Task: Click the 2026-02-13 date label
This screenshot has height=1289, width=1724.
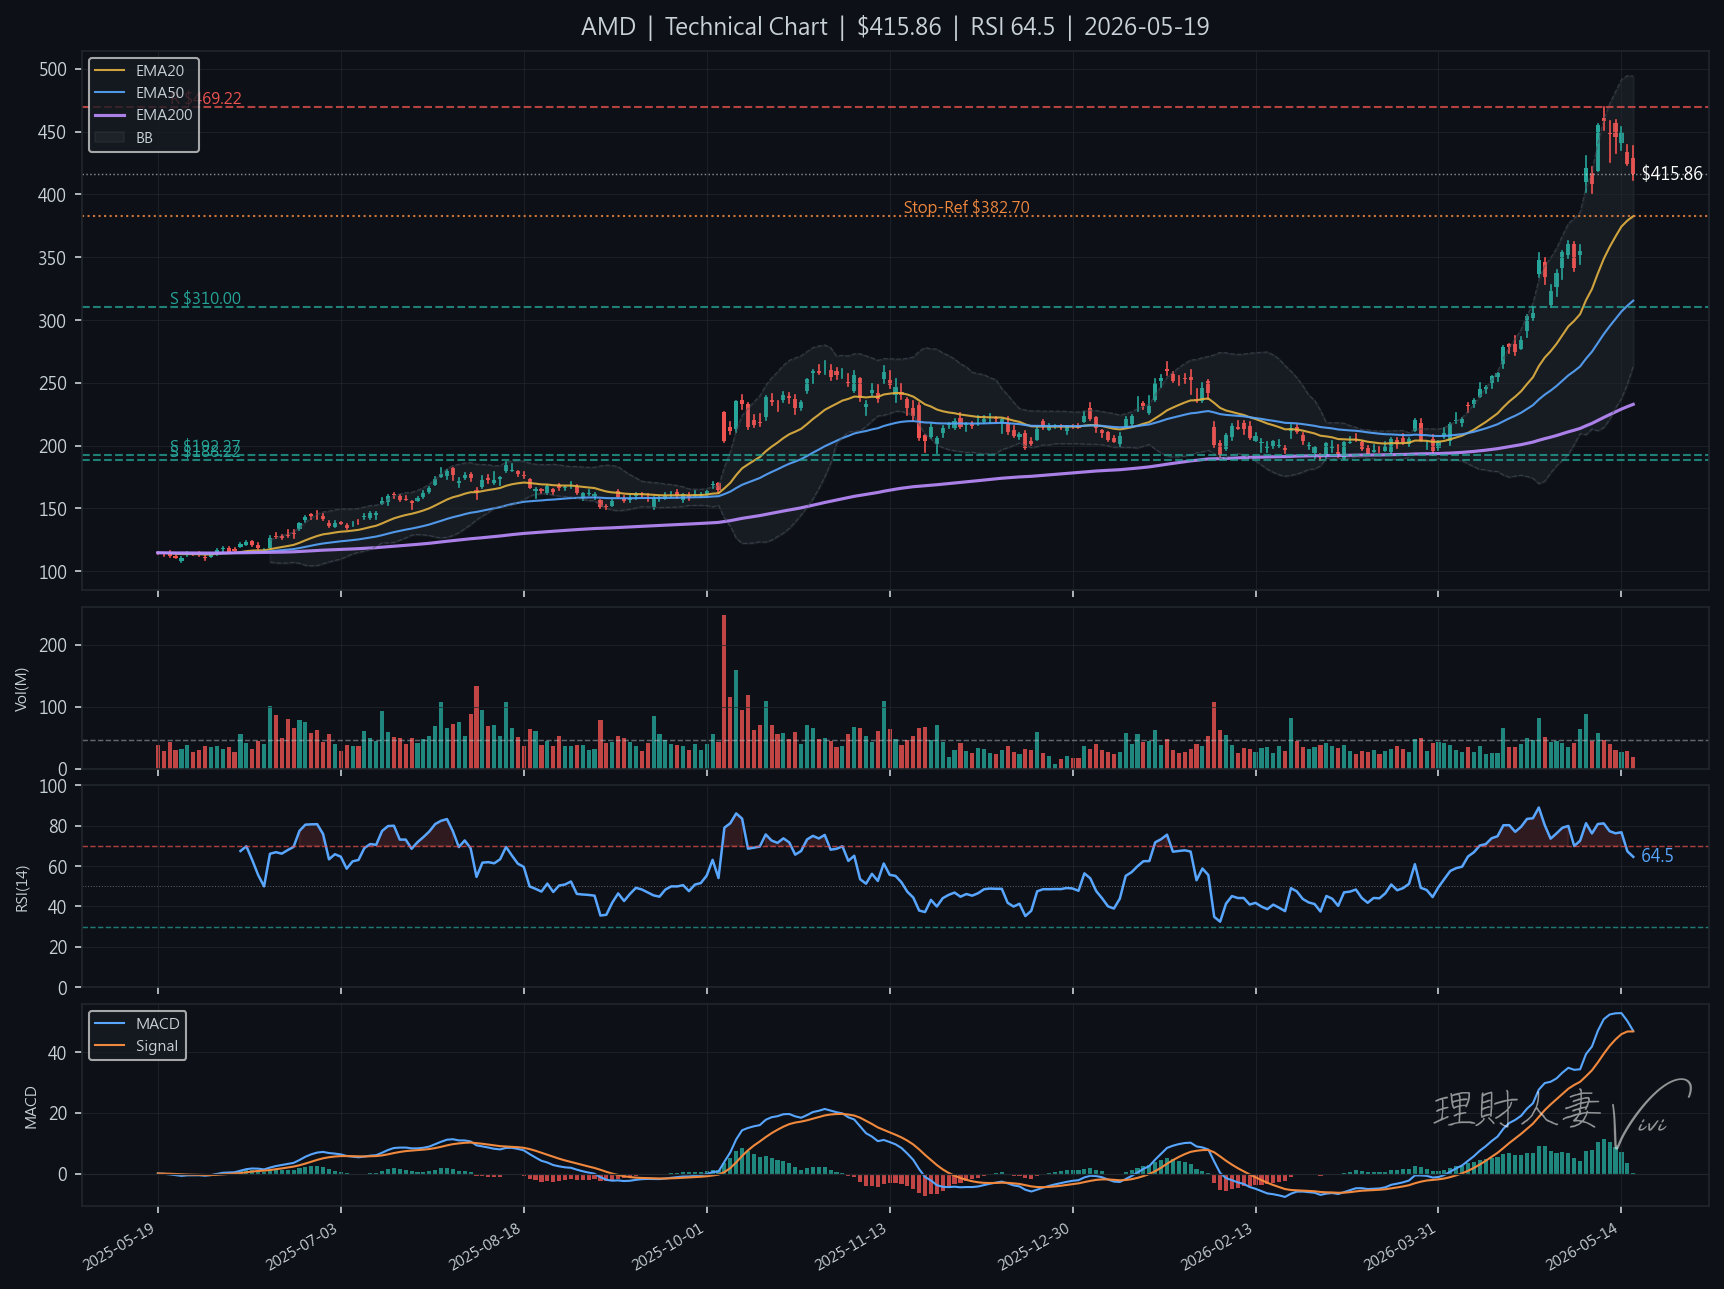Action: (1217, 1246)
